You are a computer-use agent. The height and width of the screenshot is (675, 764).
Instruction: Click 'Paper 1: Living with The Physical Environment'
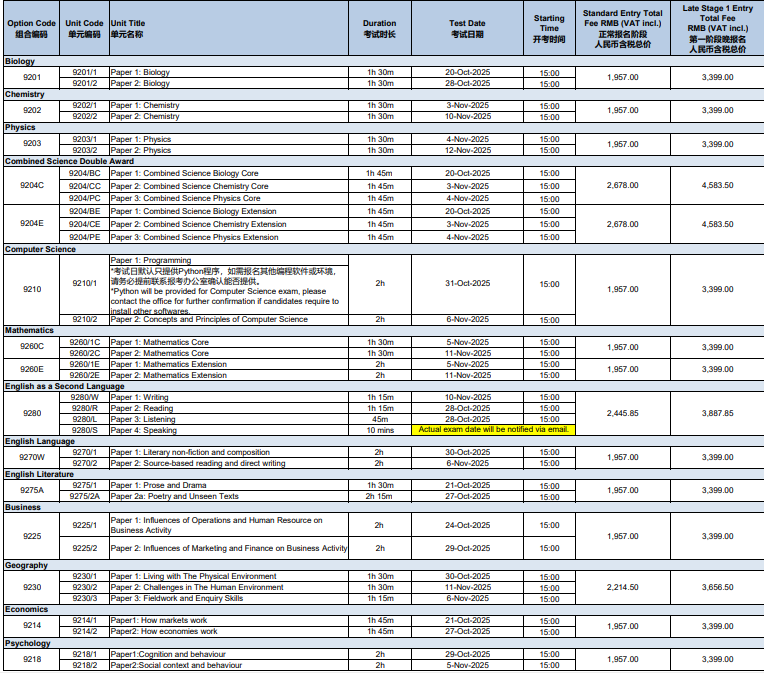[x=193, y=577]
